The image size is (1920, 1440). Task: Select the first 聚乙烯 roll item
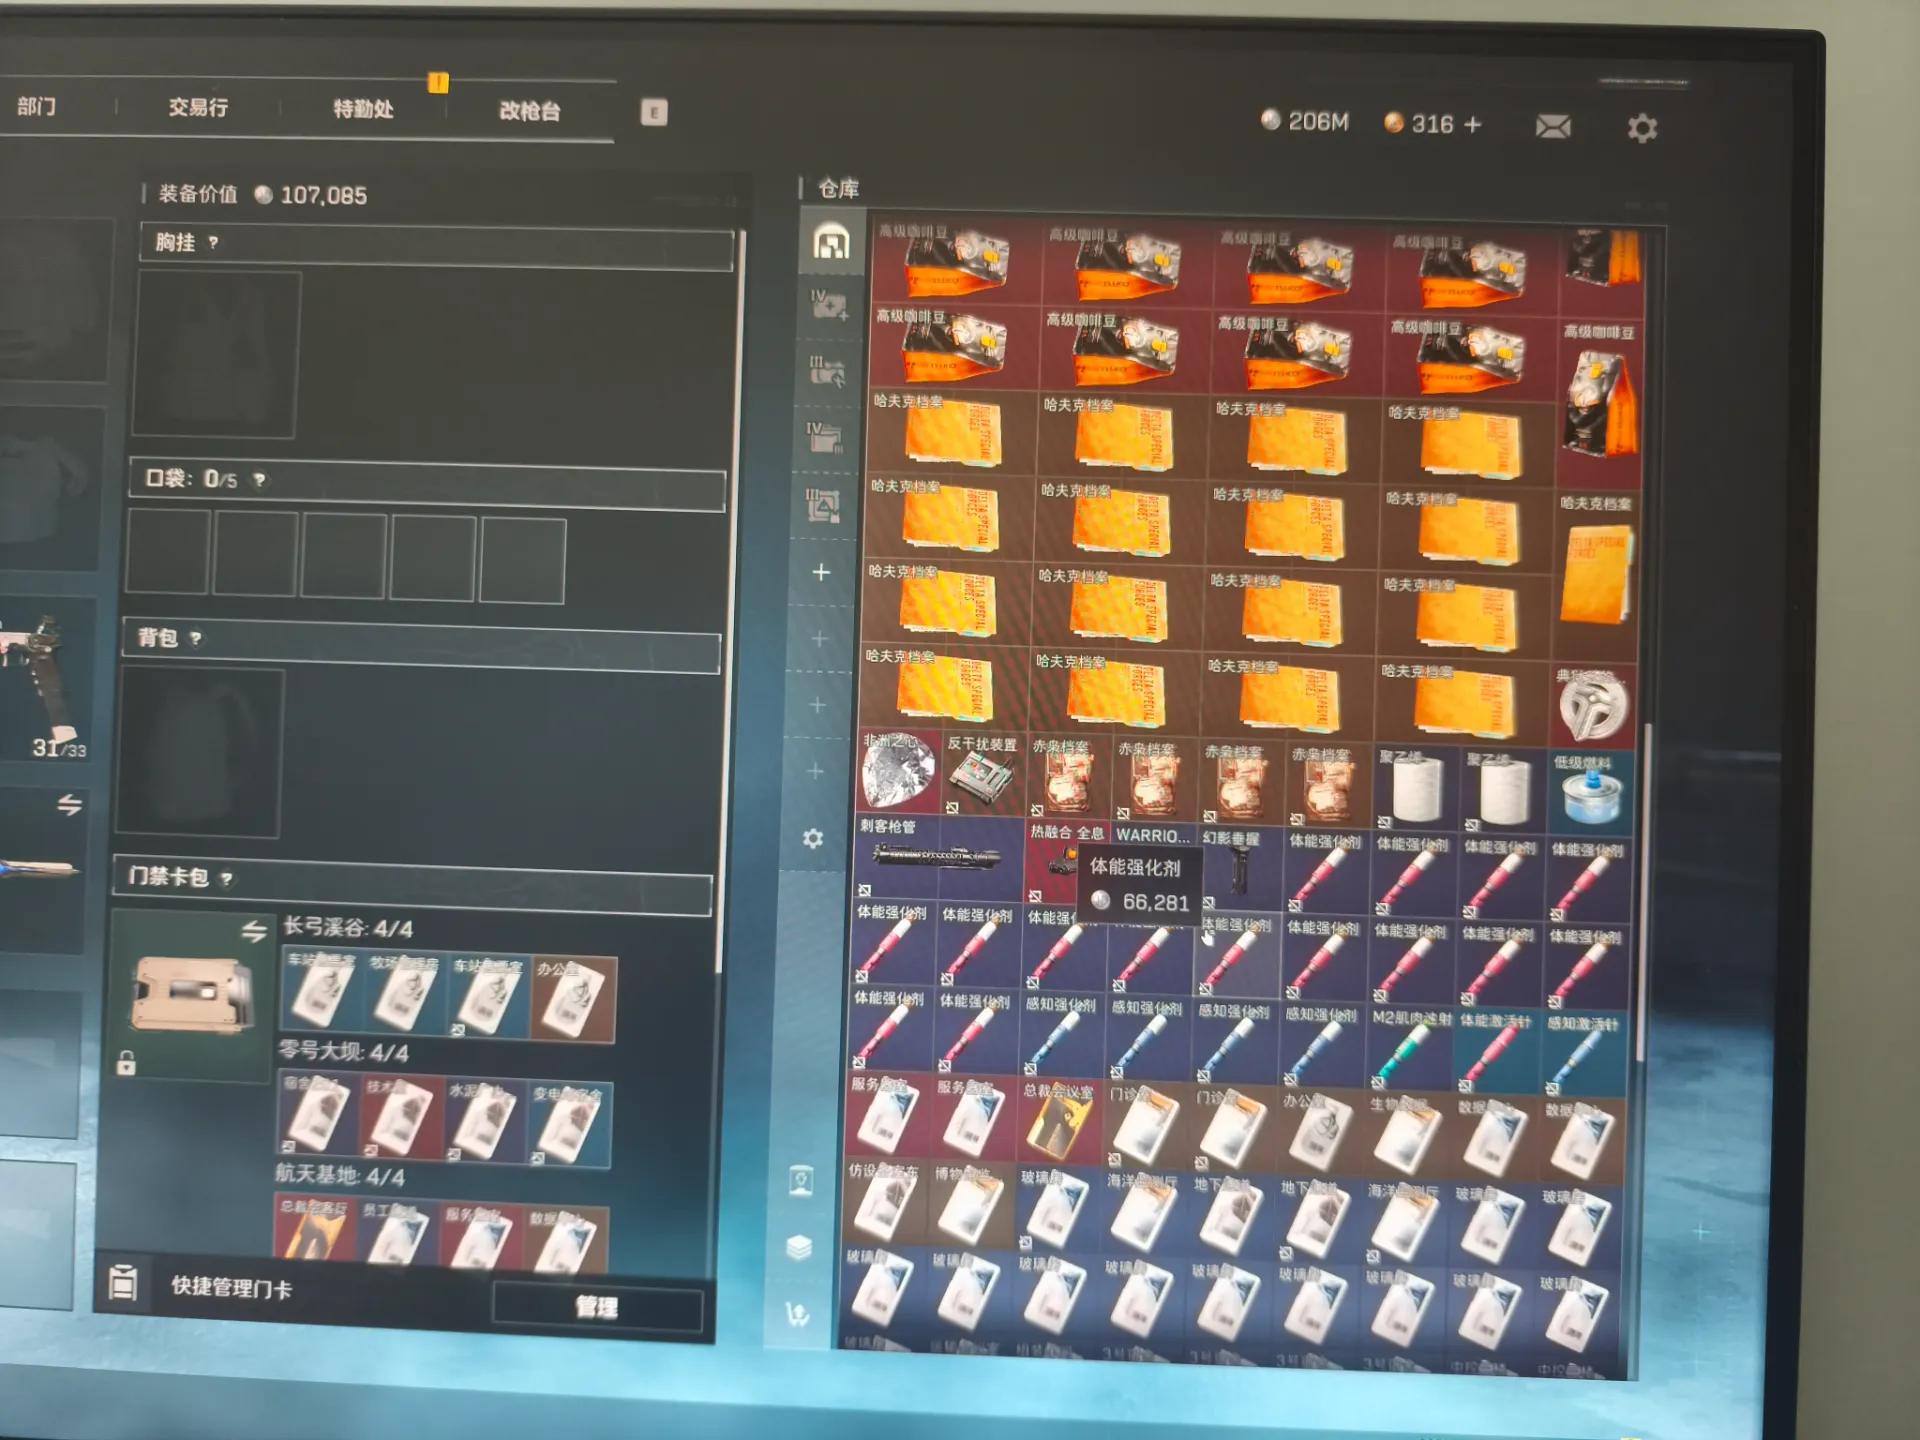(1416, 788)
